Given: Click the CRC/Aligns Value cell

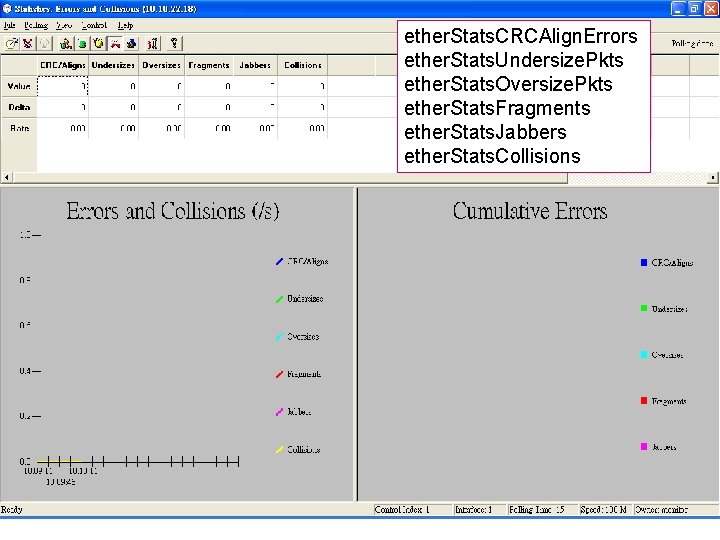Looking at the screenshot, I should [x=62, y=86].
